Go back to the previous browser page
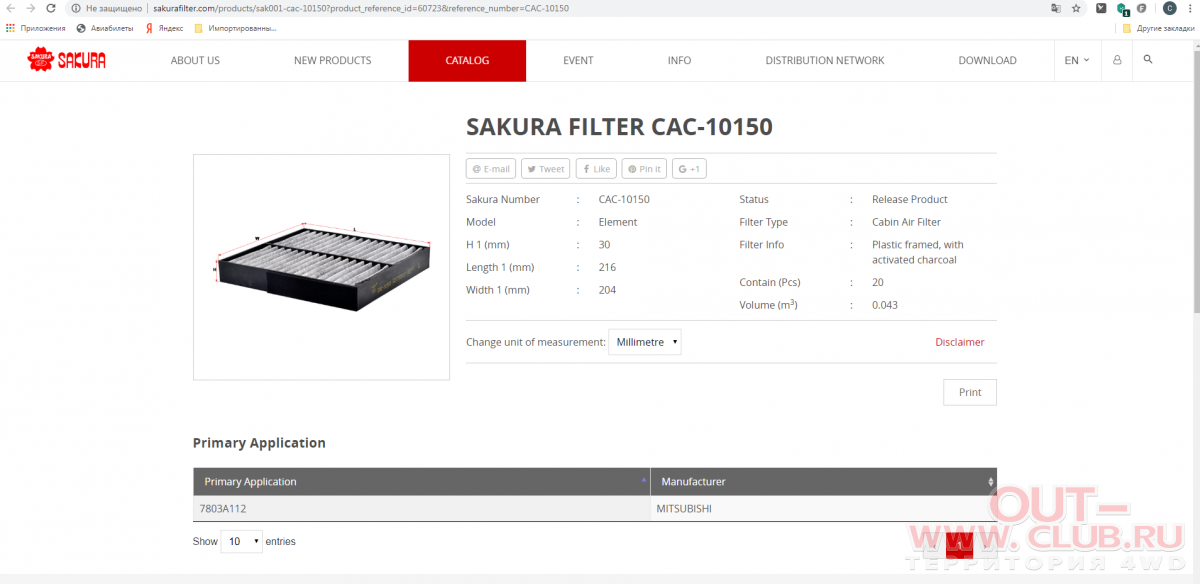 11,8
